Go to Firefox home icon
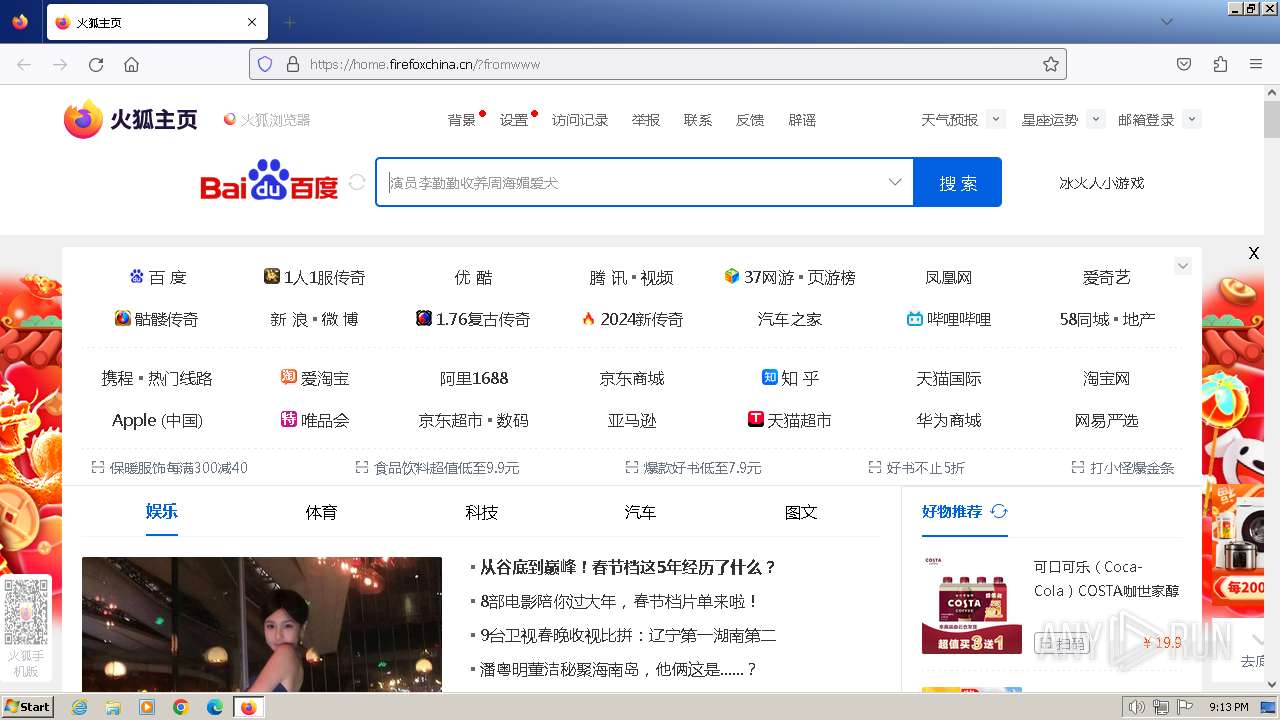The width and height of the screenshot is (1280, 720). (131, 64)
